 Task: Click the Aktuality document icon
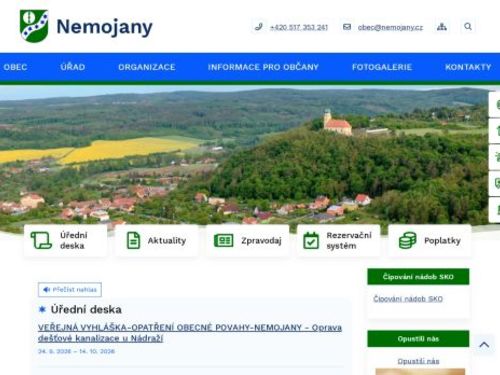(133, 240)
